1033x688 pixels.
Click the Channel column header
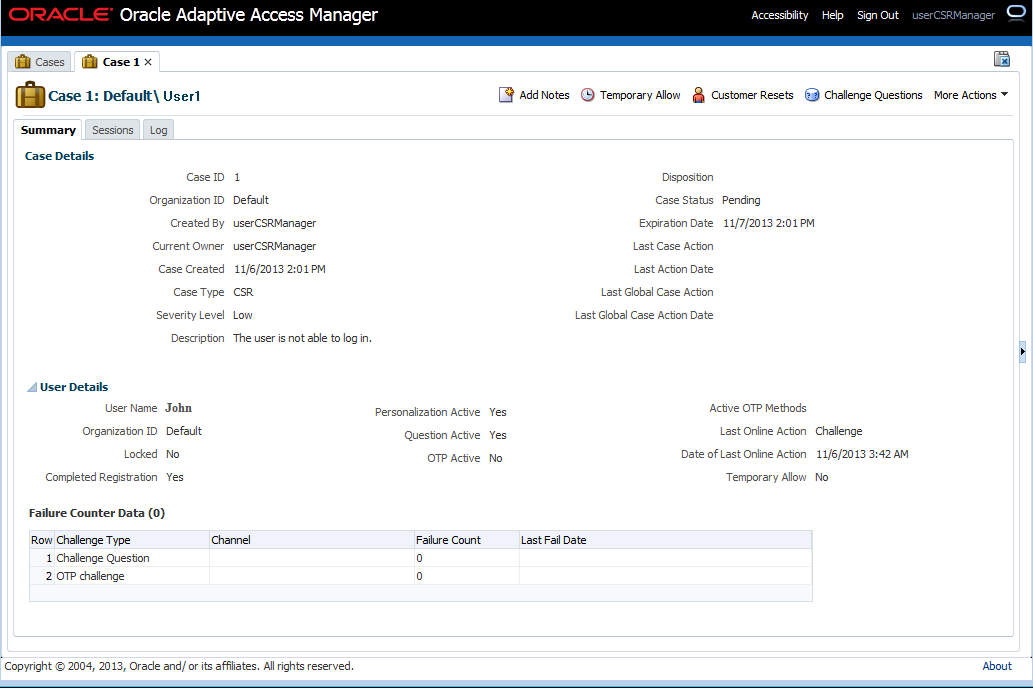click(x=312, y=540)
